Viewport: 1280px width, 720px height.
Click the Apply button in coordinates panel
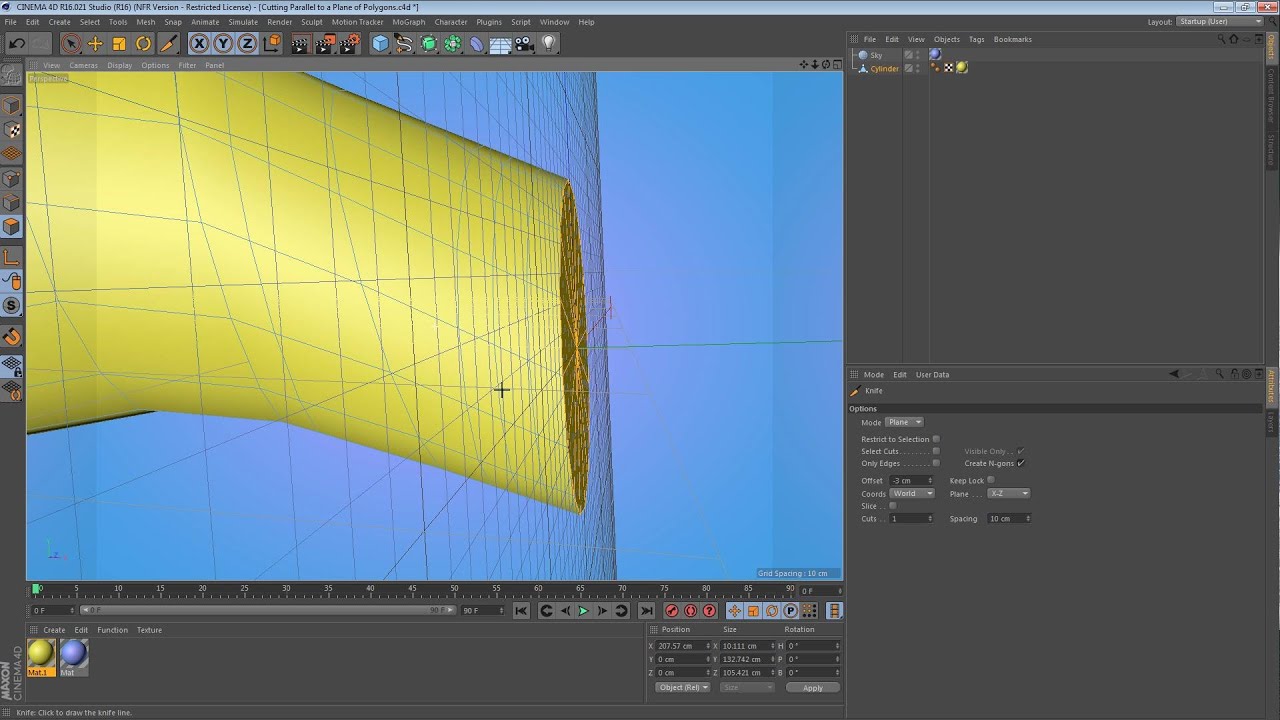[x=813, y=687]
